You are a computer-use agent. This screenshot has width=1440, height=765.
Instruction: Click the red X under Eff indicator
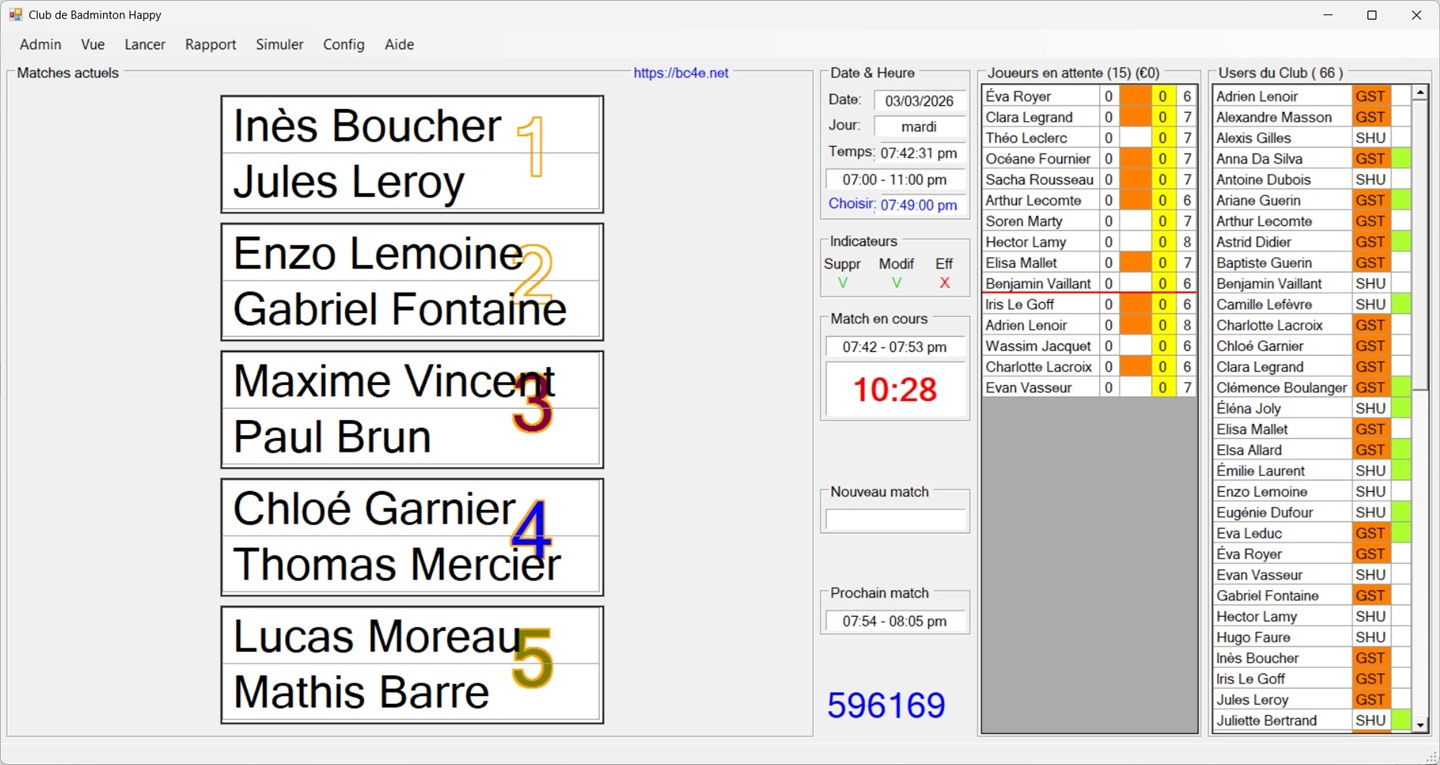(943, 282)
